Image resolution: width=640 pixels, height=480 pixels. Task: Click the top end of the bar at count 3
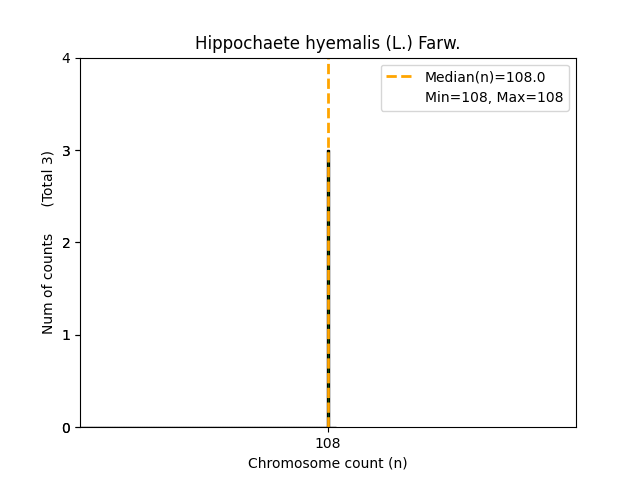328,152
